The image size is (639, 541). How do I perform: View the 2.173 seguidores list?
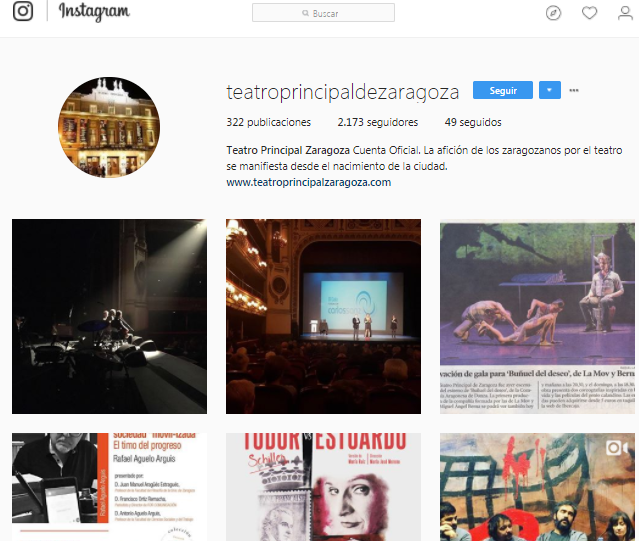point(377,122)
